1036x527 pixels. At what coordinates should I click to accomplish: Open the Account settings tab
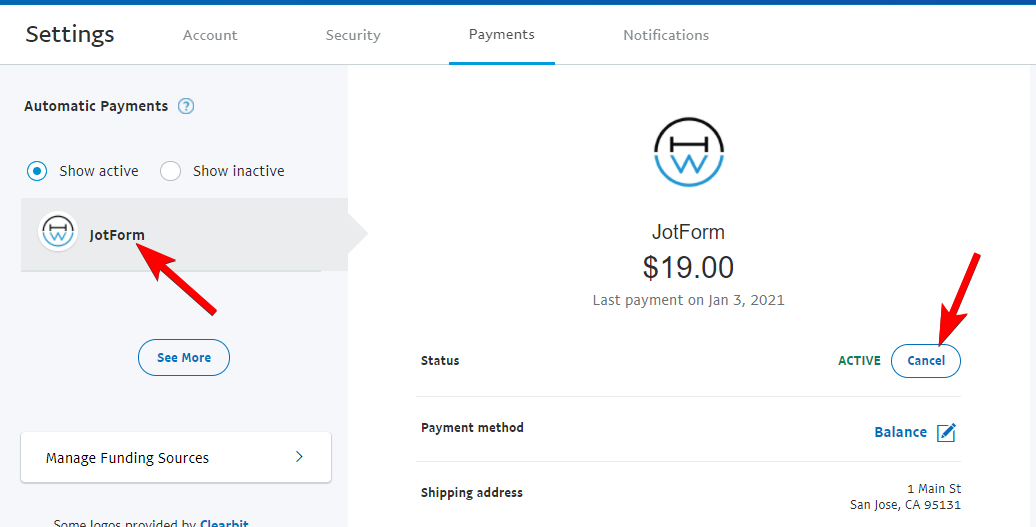(210, 35)
